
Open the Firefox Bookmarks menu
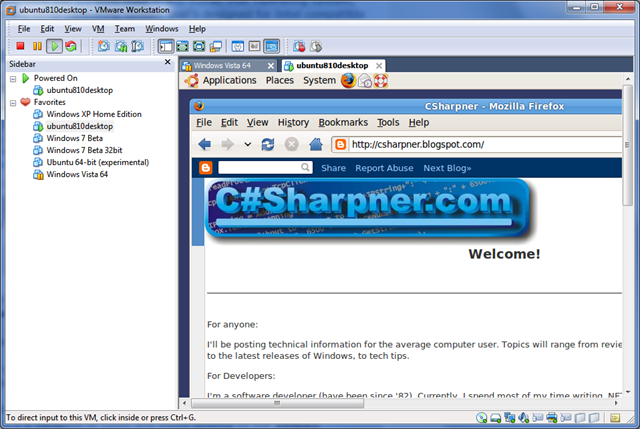point(343,122)
